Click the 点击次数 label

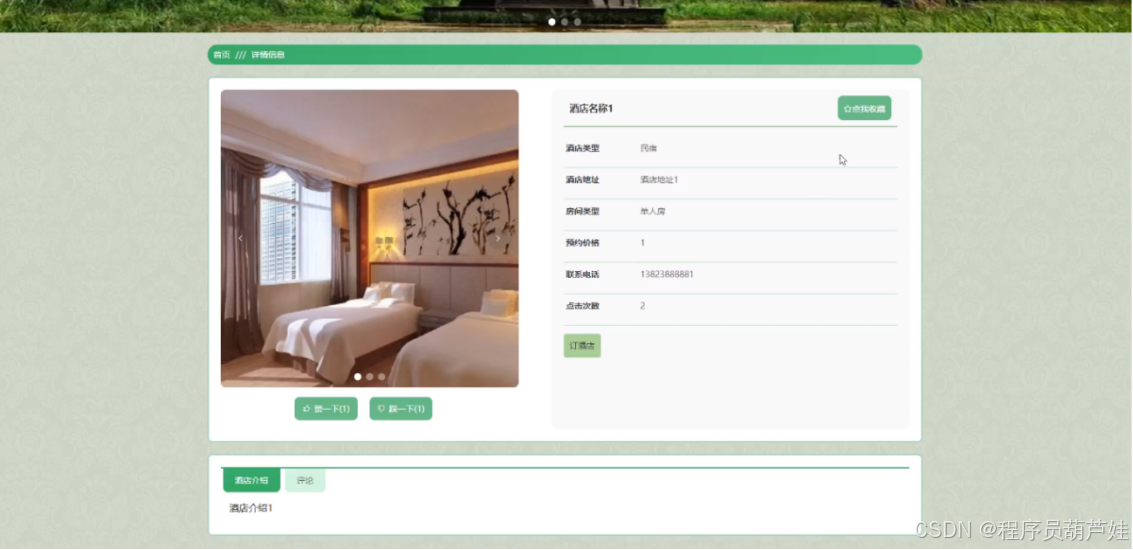tap(582, 306)
